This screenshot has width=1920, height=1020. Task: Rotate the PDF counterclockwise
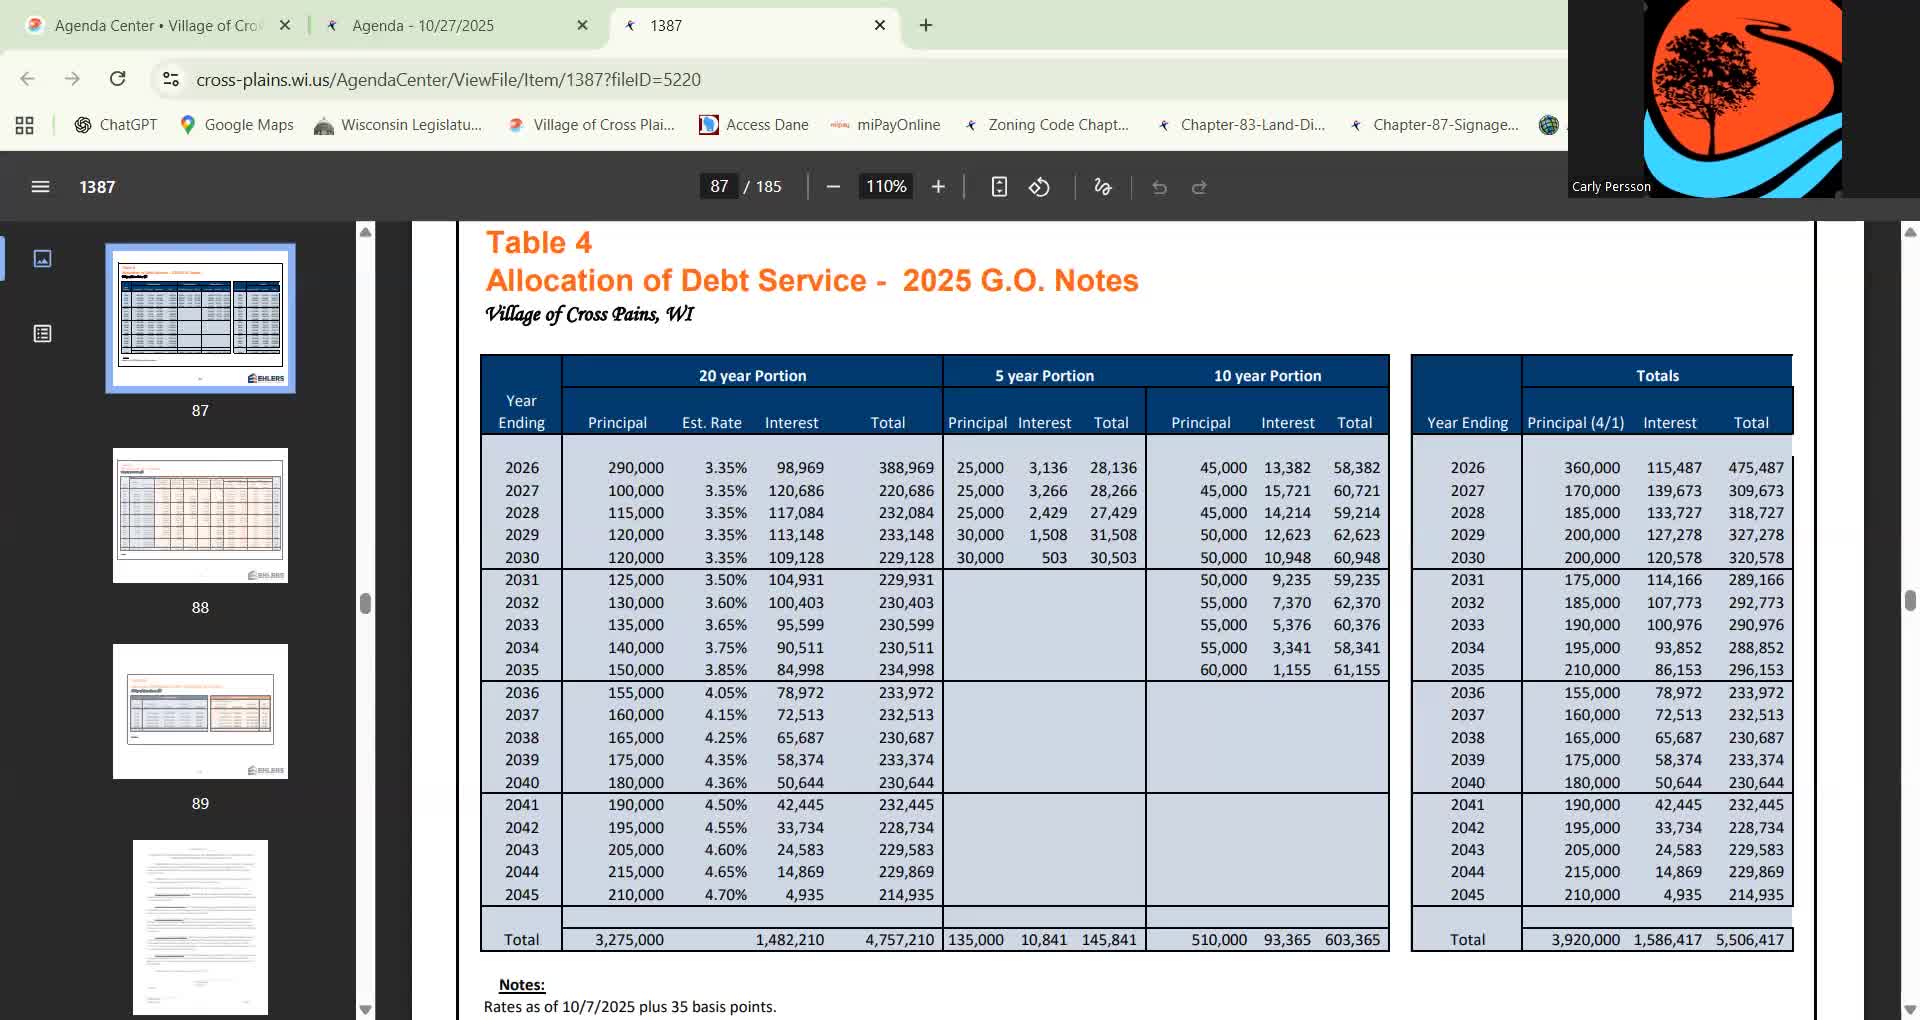point(1039,187)
